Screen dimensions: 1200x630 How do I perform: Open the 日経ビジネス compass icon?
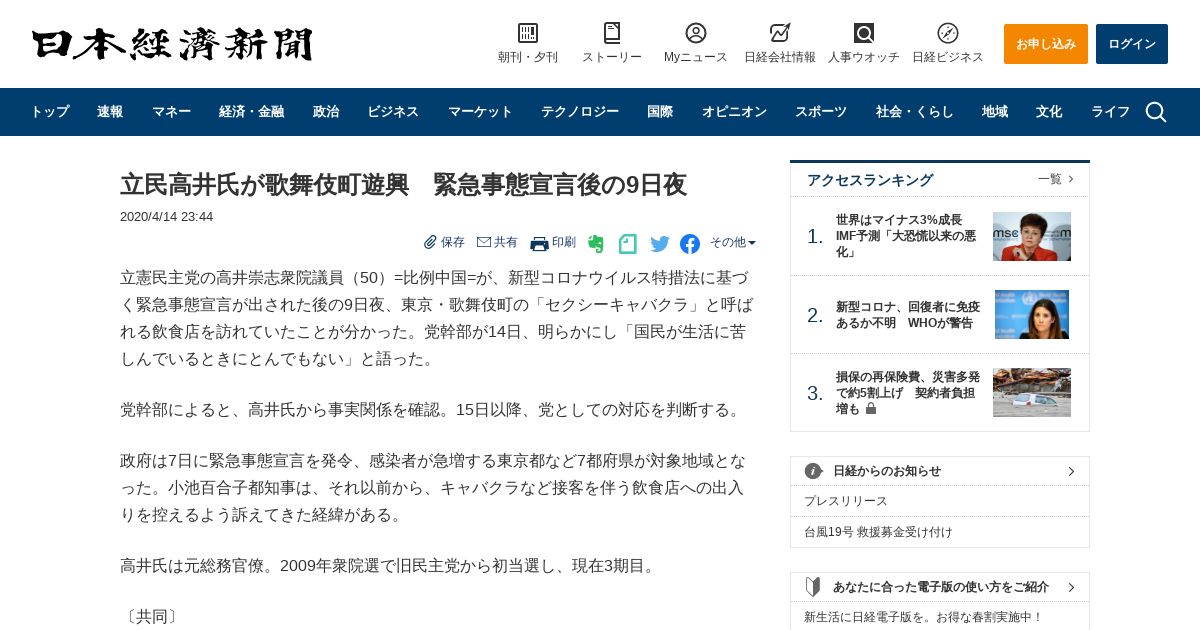[x=948, y=33]
